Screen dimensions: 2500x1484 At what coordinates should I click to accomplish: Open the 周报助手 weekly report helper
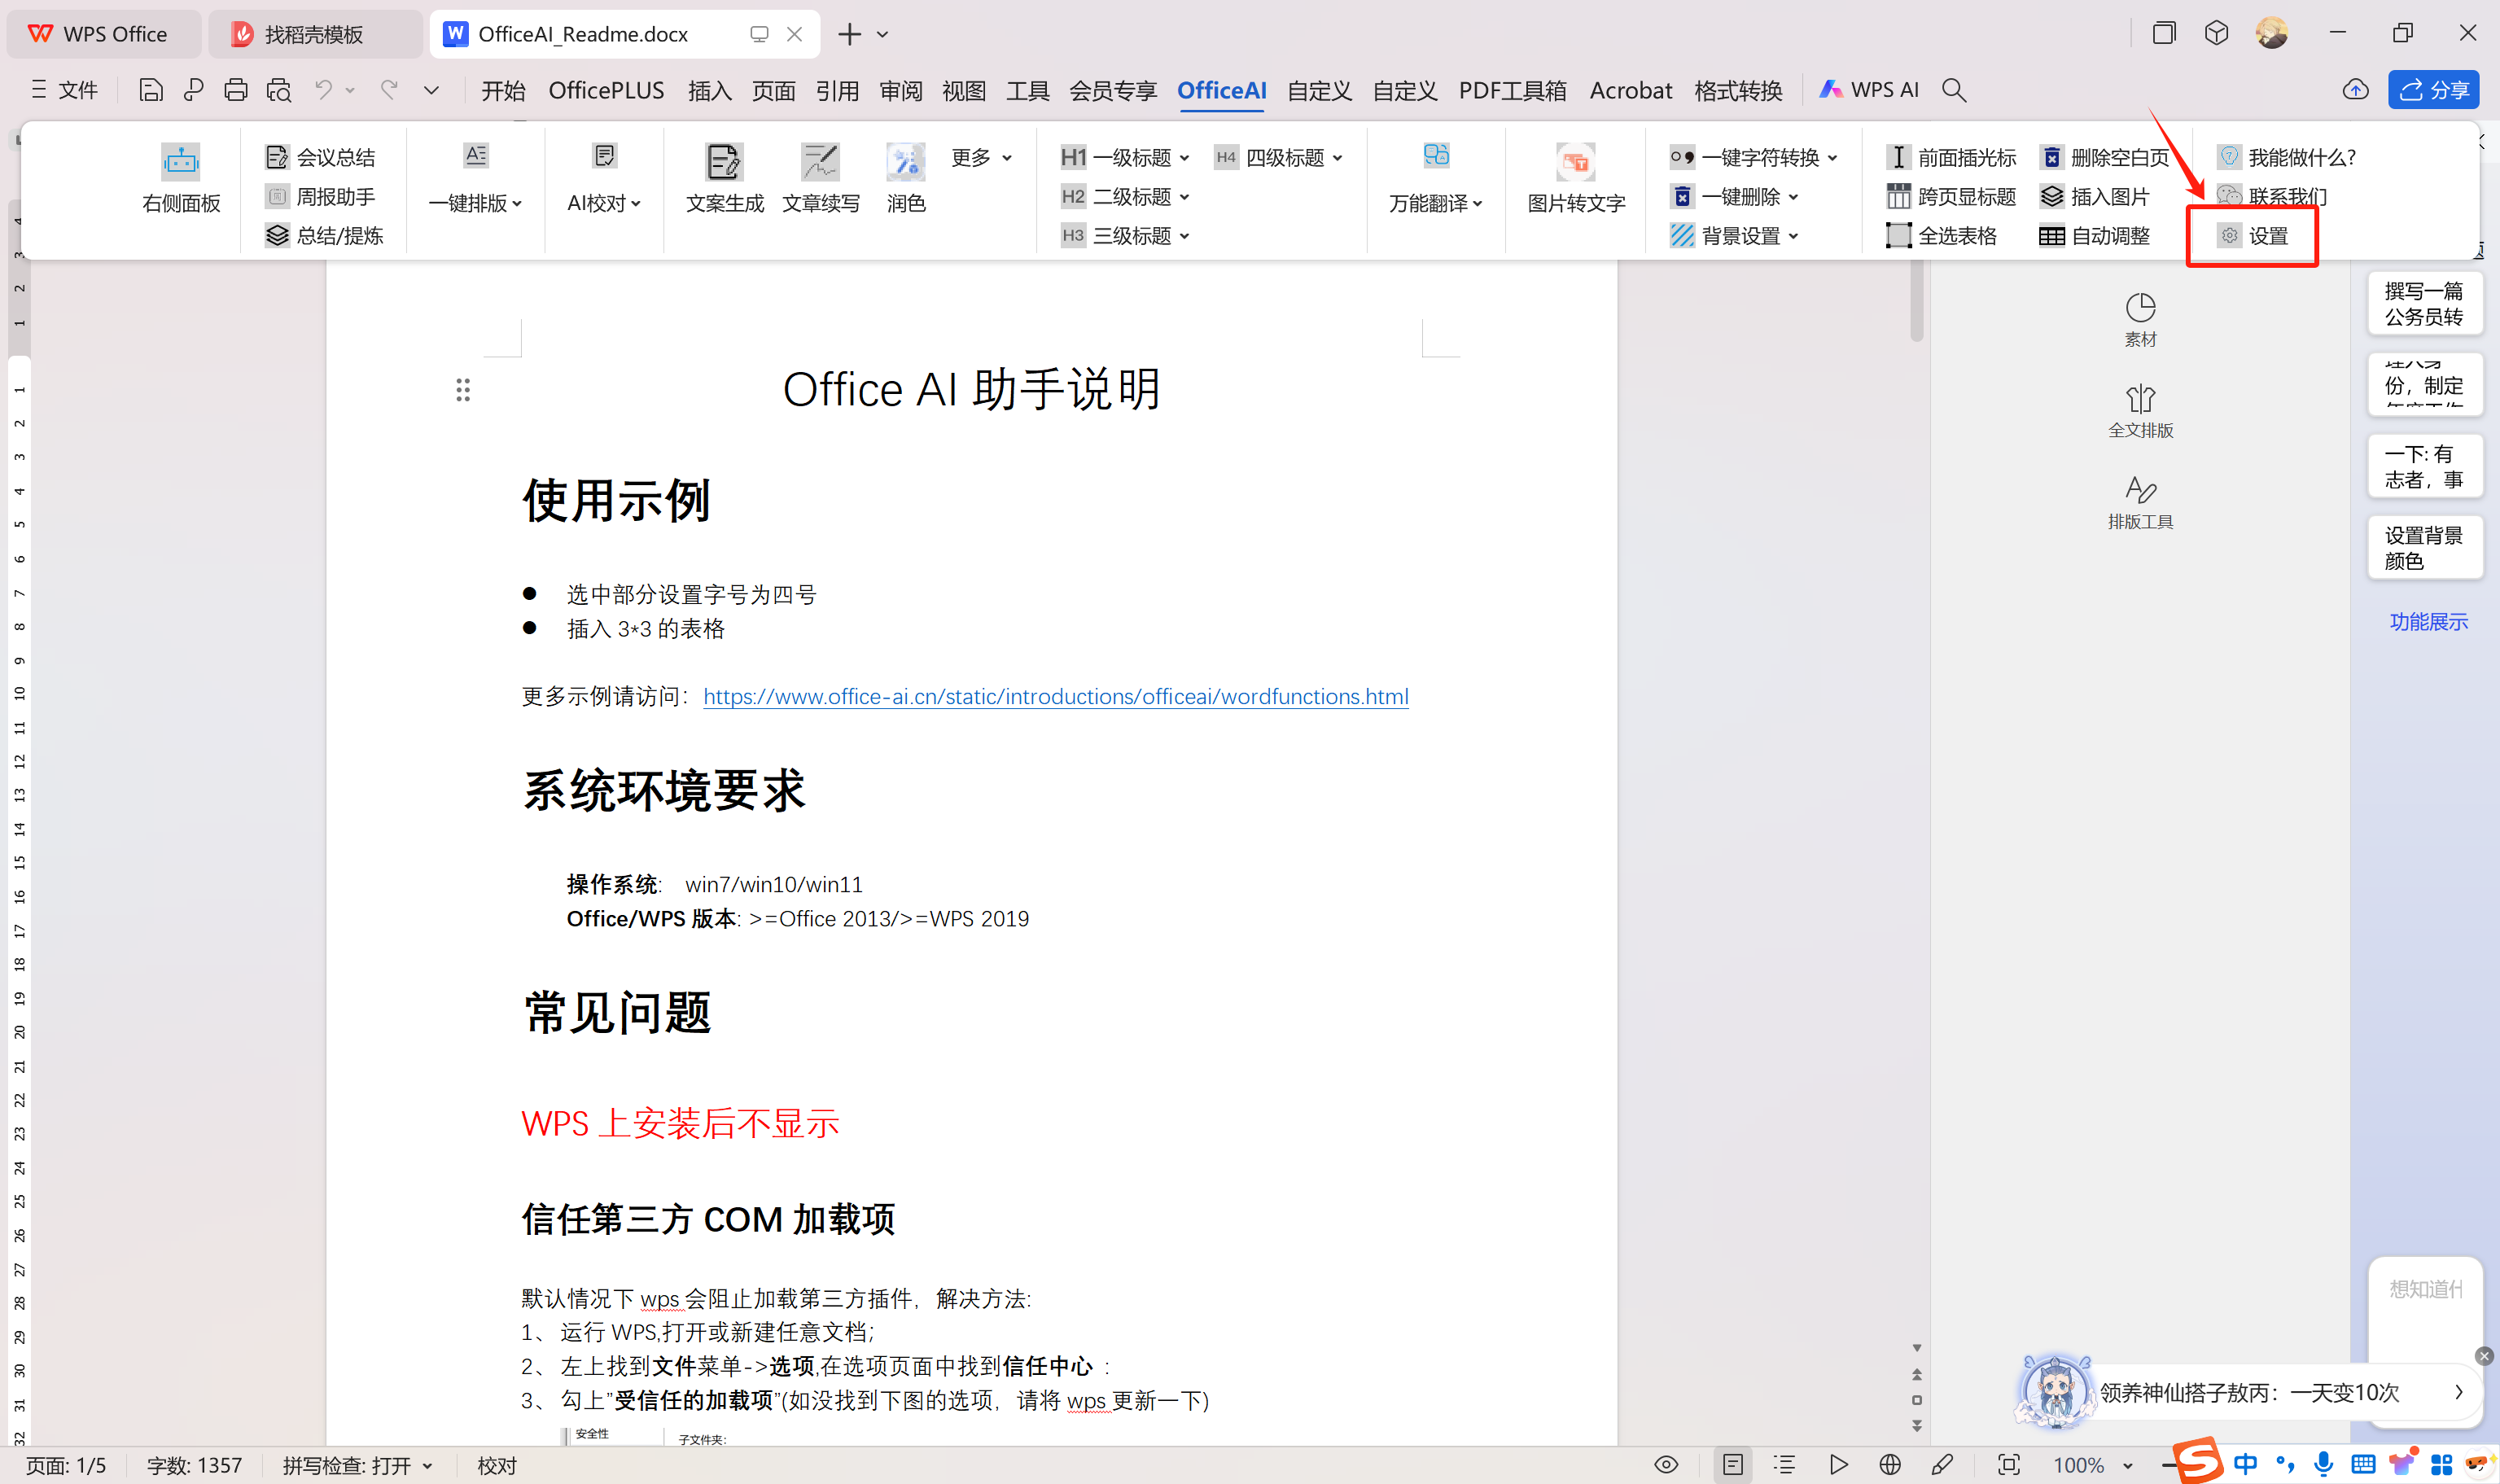tap(320, 197)
